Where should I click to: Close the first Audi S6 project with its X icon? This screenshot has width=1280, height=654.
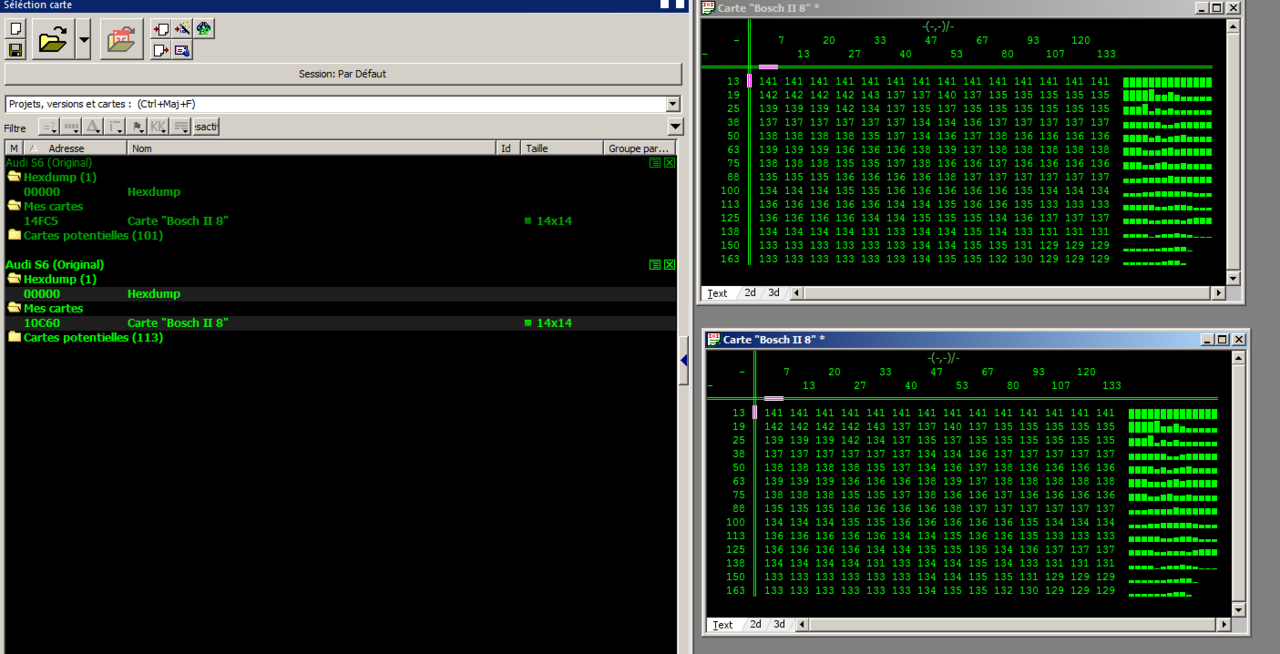[x=669, y=163]
